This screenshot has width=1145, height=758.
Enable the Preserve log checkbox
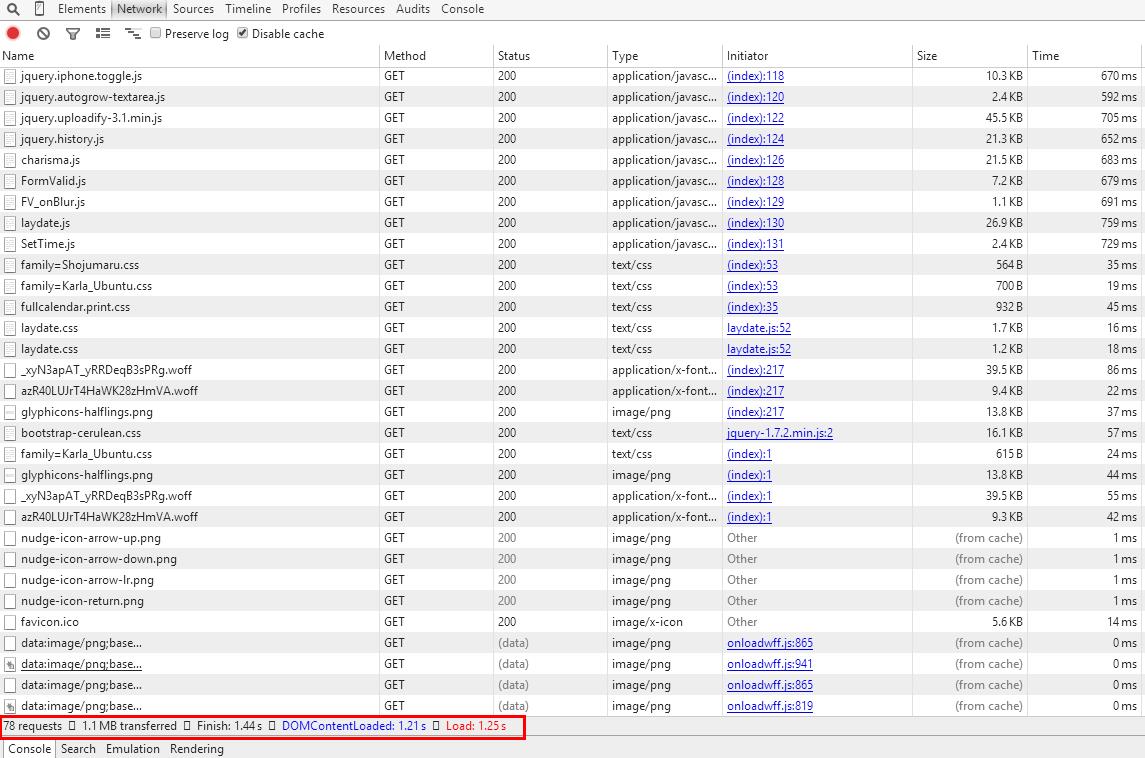click(156, 33)
